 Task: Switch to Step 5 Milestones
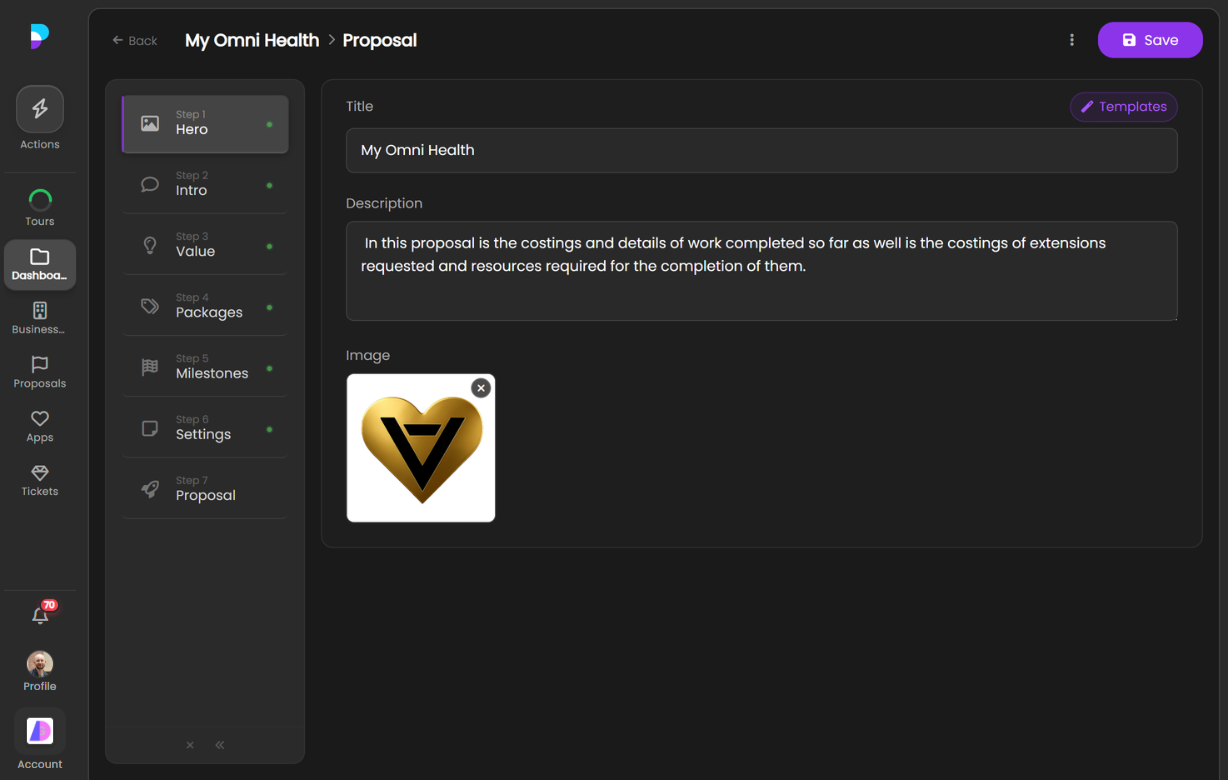pos(204,367)
